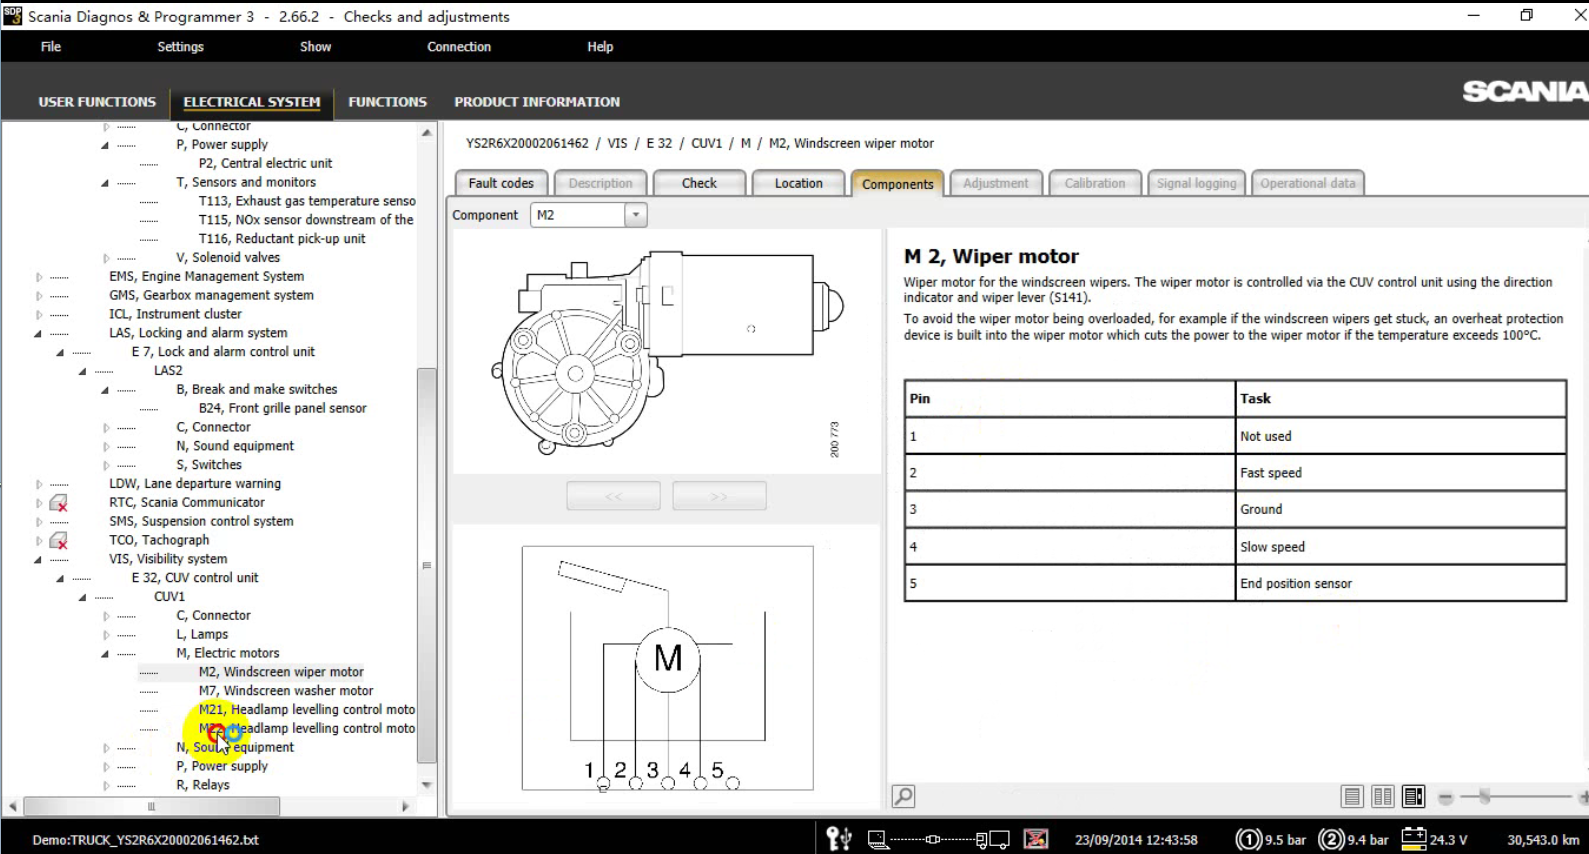Viewport: 1589px width, 854px height.
Task: Click the TCO Tachograph error icon
Action: point(59,540)
